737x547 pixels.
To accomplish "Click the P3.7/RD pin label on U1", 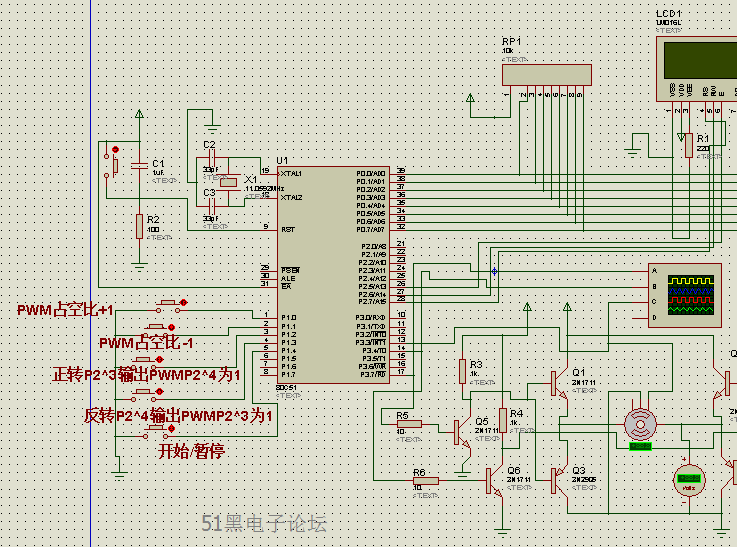I will [373, 375].
